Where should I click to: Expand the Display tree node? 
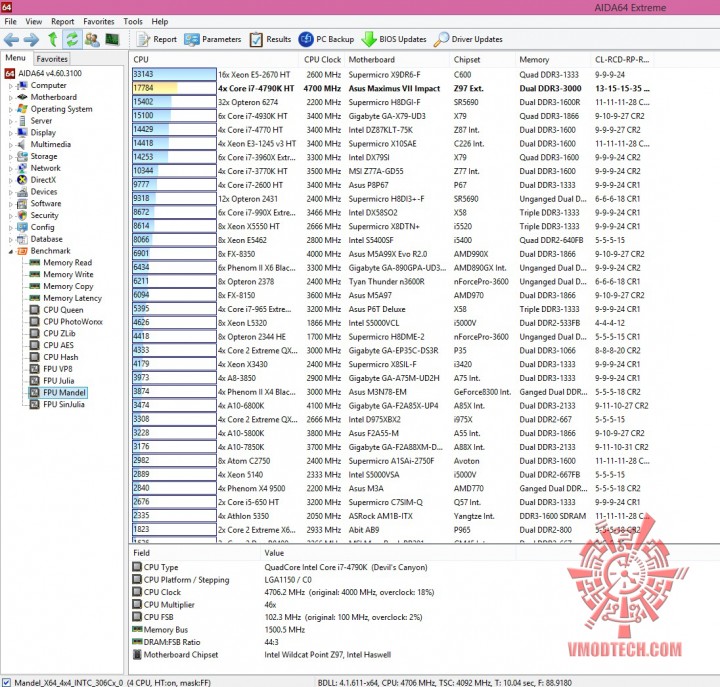click(x=11, y=133)
